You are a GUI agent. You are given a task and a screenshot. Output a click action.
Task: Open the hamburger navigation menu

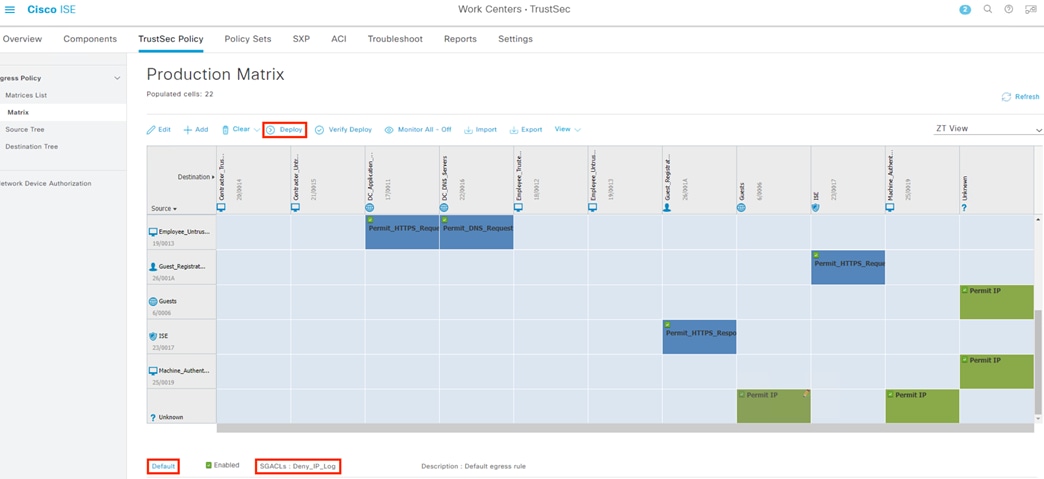(x=10, y=9)
